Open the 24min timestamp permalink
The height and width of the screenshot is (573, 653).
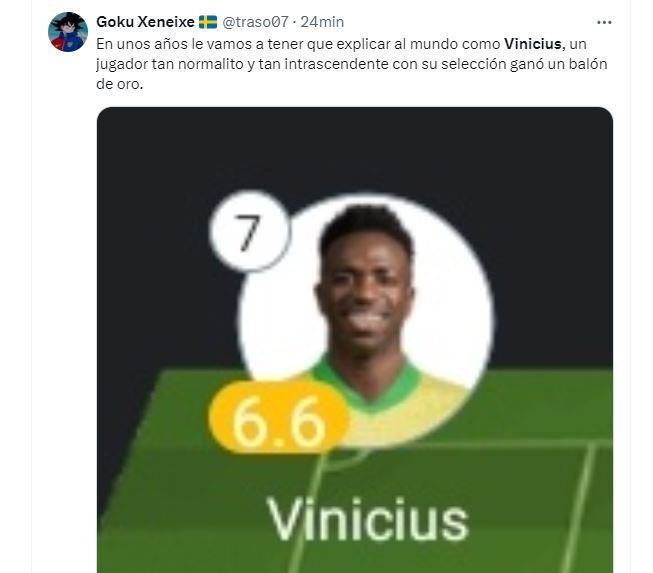click(322, 22)
